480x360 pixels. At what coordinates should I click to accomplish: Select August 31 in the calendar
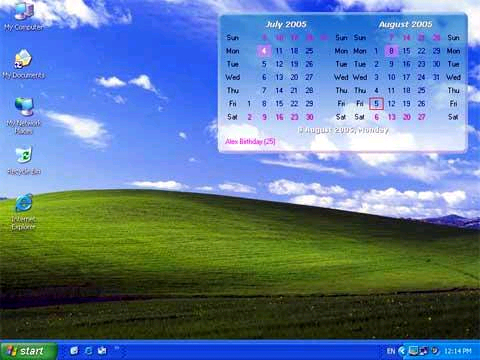click(x=436, y=77)
